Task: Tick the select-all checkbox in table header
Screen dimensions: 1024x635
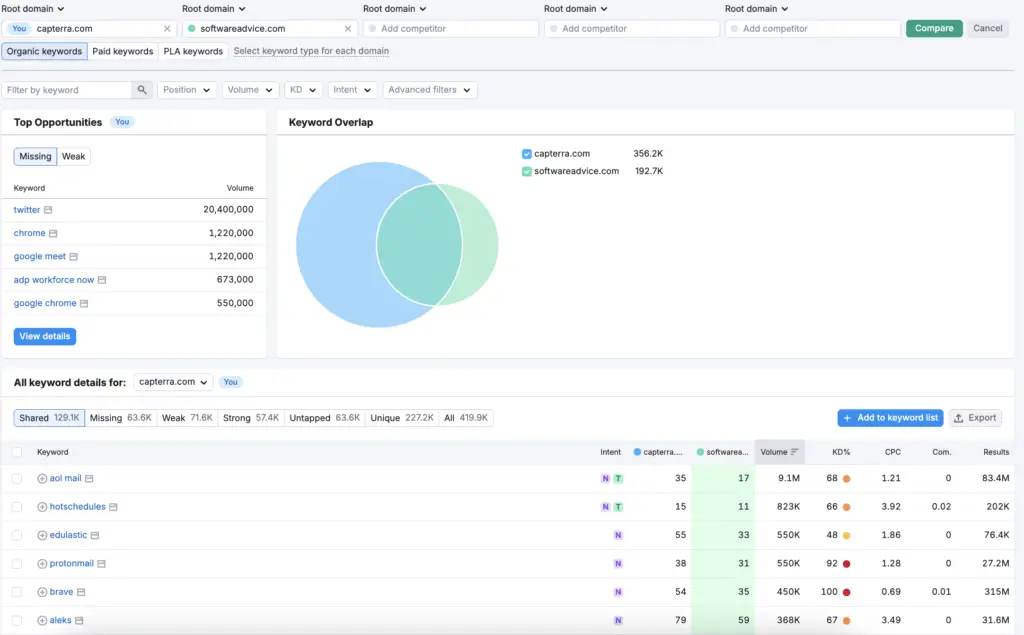Action: click(x=17, y=452)
